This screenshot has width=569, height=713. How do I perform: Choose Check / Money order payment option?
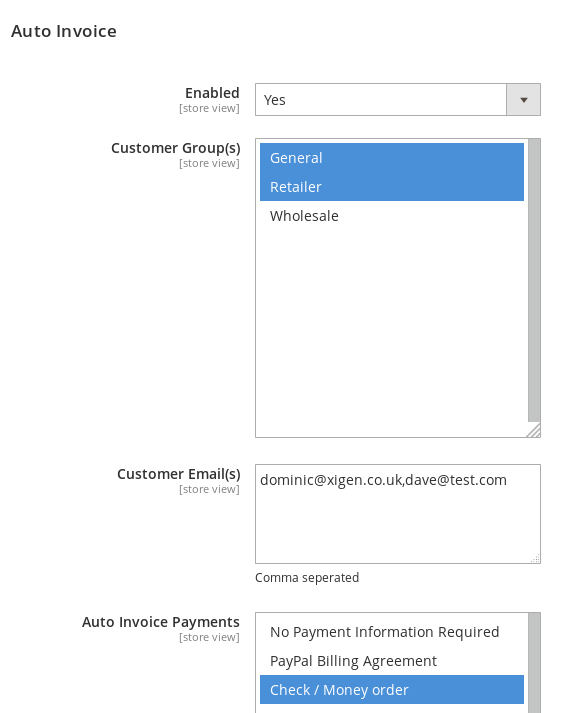(x=392, y=689)
